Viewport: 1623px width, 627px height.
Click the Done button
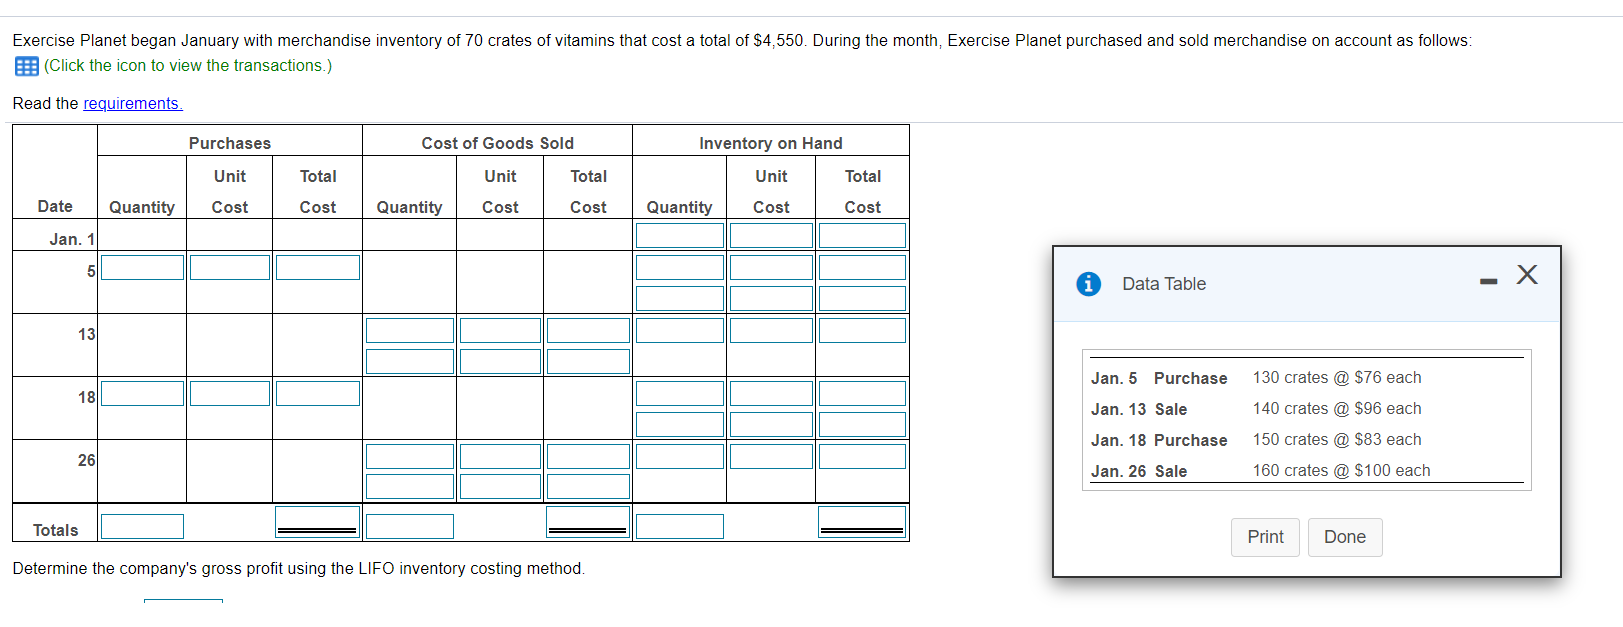pyautogui.click(x=1344, y=537)
